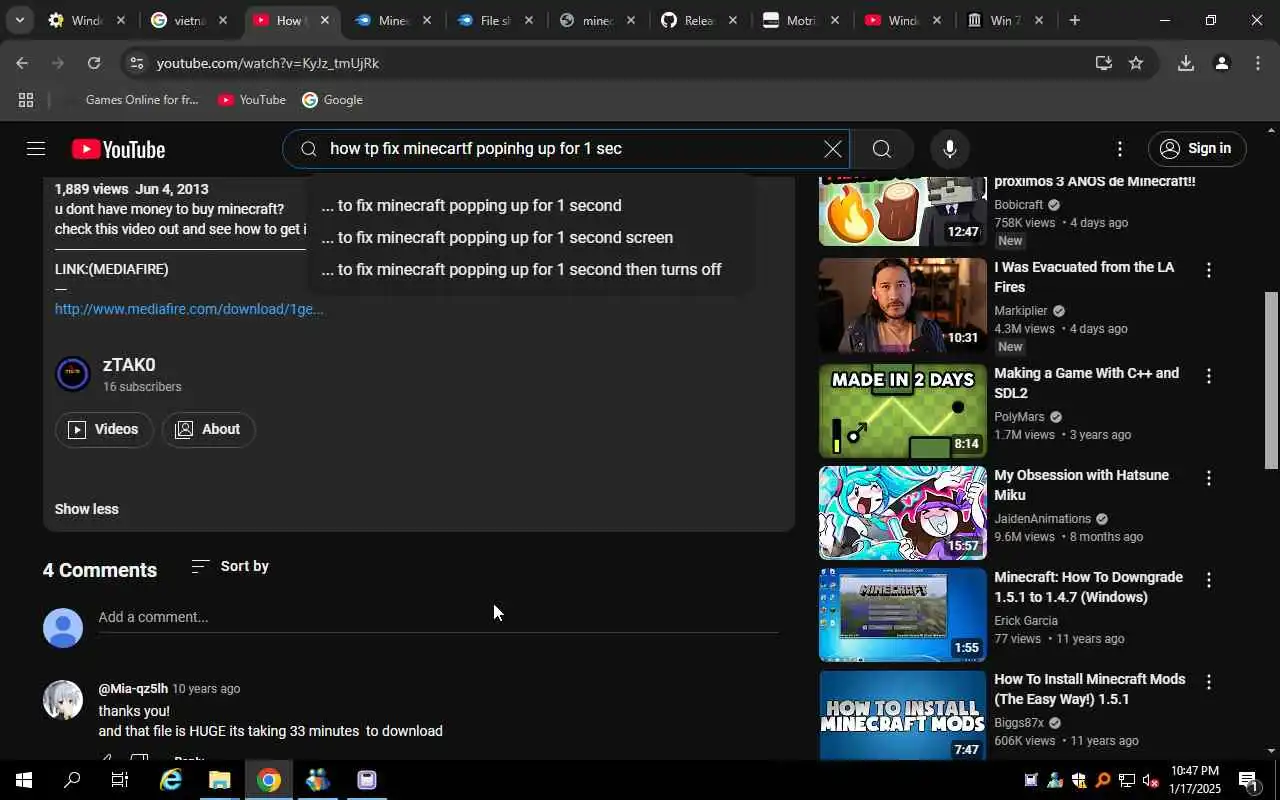Open the Windows Start button
Screen dimensions: 1280x800
24,780
